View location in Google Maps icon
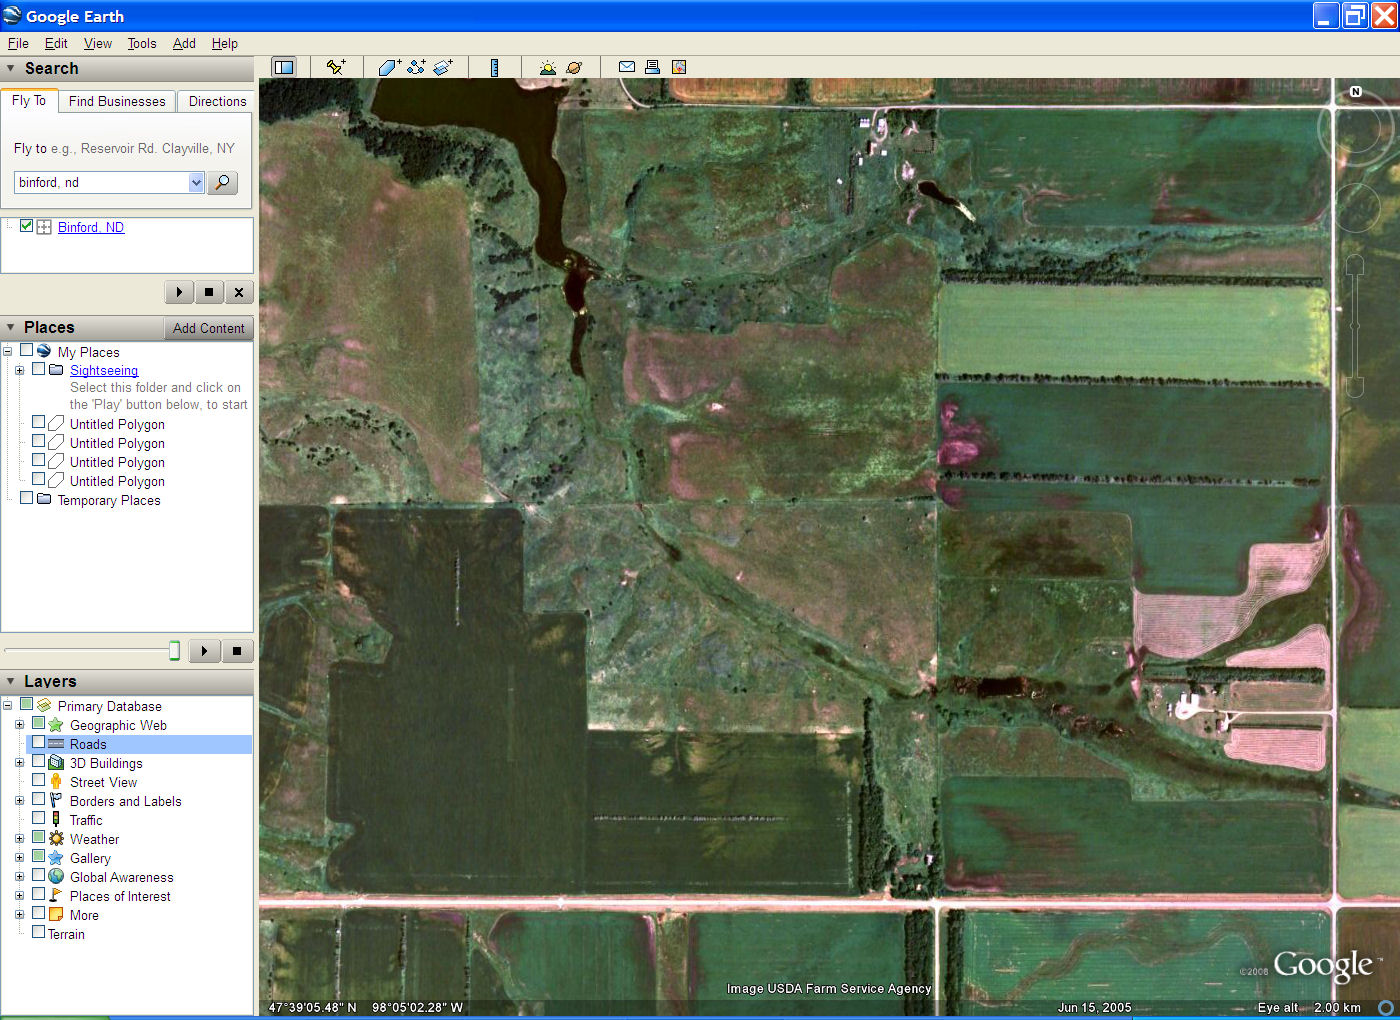 click(x=679, y=67)
